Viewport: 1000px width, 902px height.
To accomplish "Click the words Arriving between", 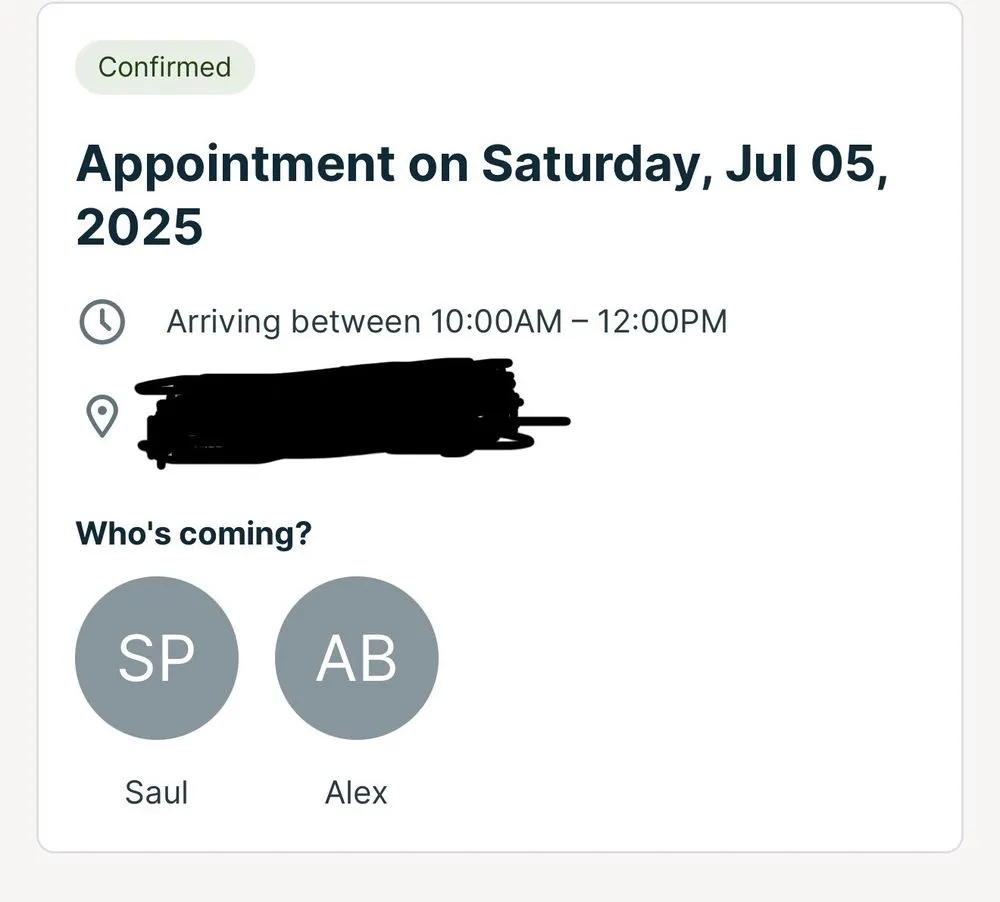I will click(x=293, y=322).
